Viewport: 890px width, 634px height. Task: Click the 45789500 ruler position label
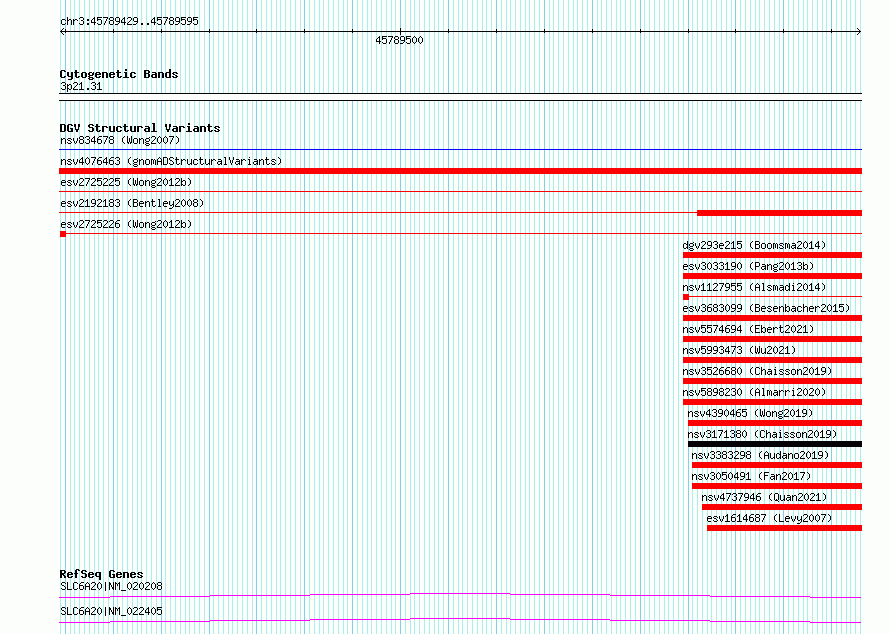399,40
